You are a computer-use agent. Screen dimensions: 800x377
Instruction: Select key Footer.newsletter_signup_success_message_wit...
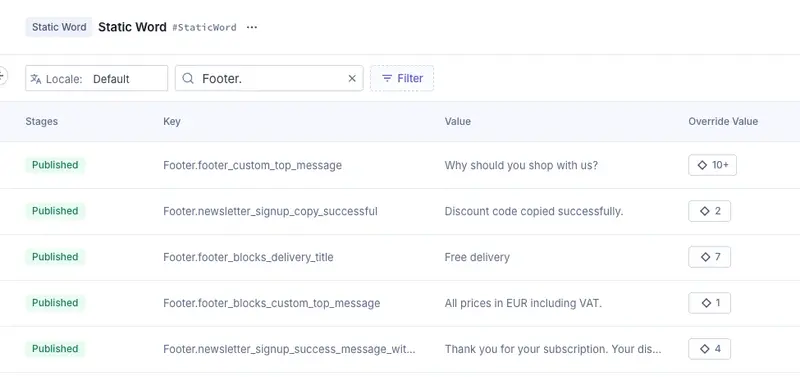click(289, 349)
